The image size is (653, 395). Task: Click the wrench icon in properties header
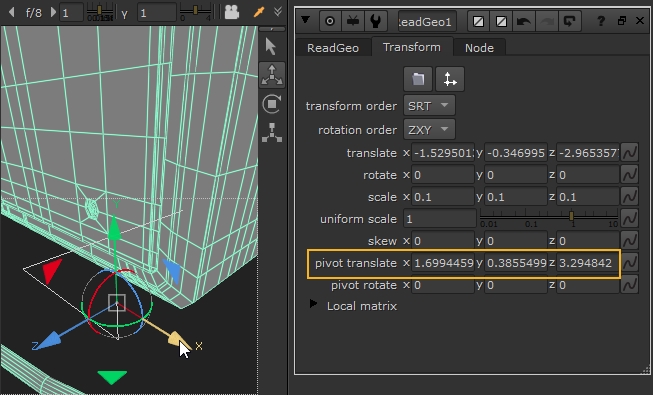[376, 21]
